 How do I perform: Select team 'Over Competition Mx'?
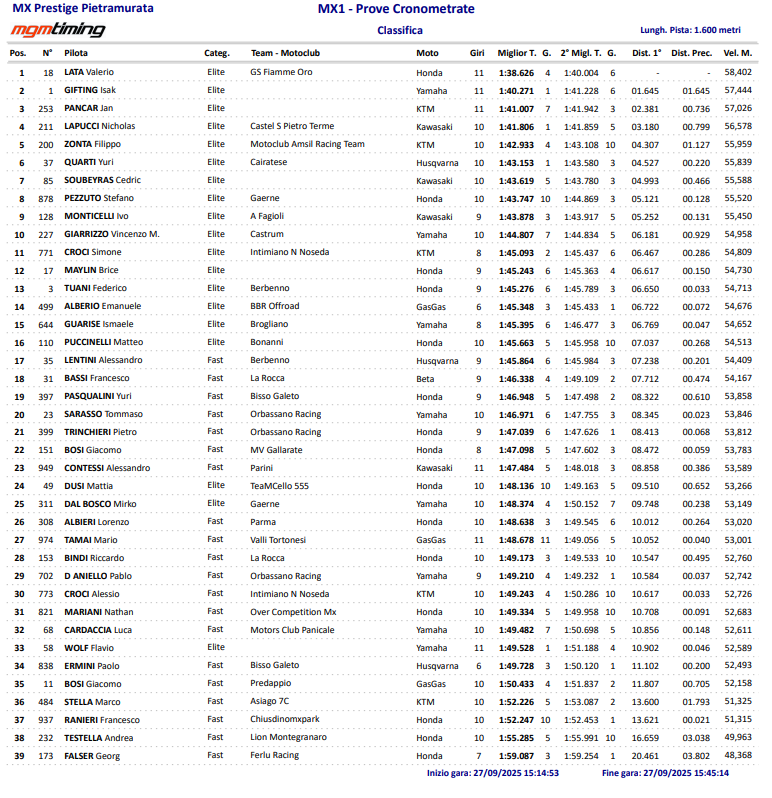(x=293, y=612)
